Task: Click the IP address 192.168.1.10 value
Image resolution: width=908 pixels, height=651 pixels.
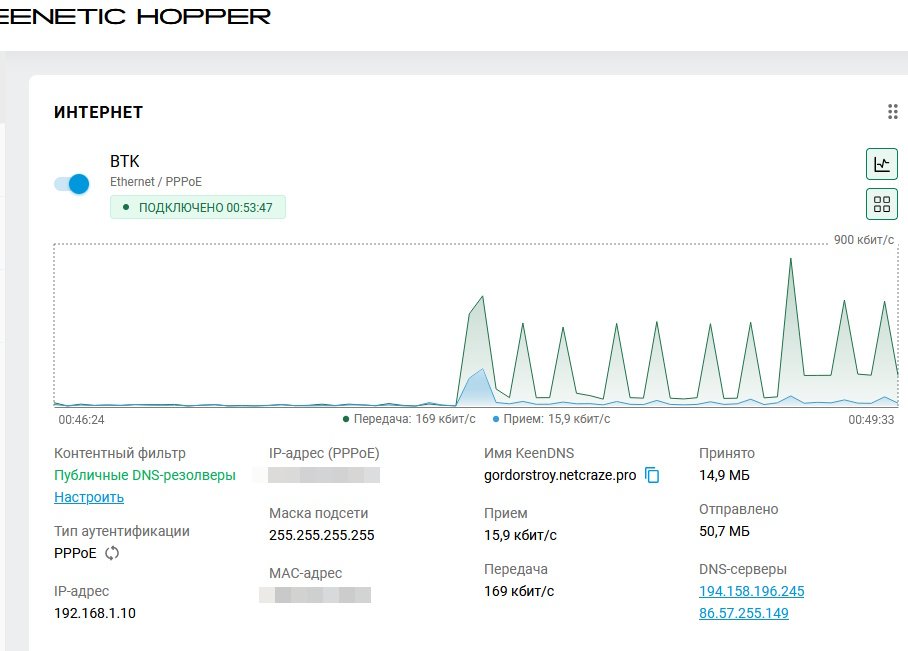Action: 95,613
